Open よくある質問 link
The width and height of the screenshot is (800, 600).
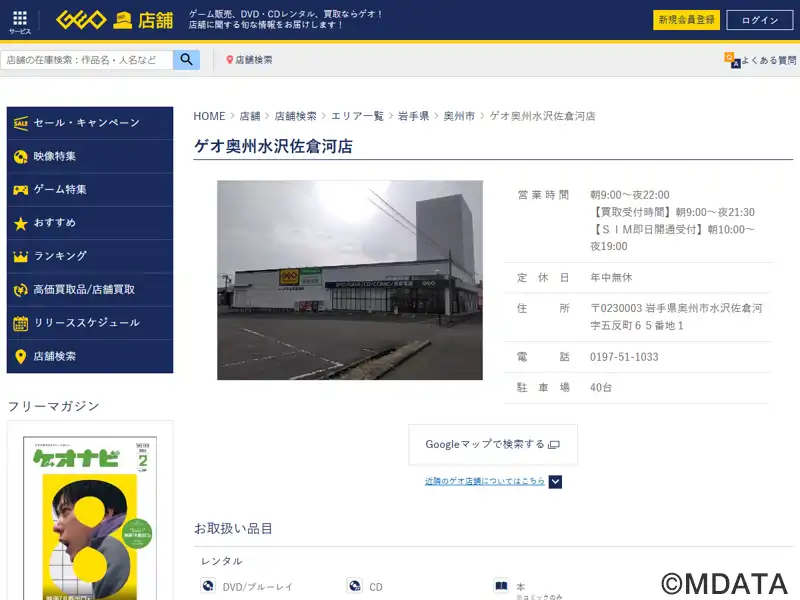[769, 60]
